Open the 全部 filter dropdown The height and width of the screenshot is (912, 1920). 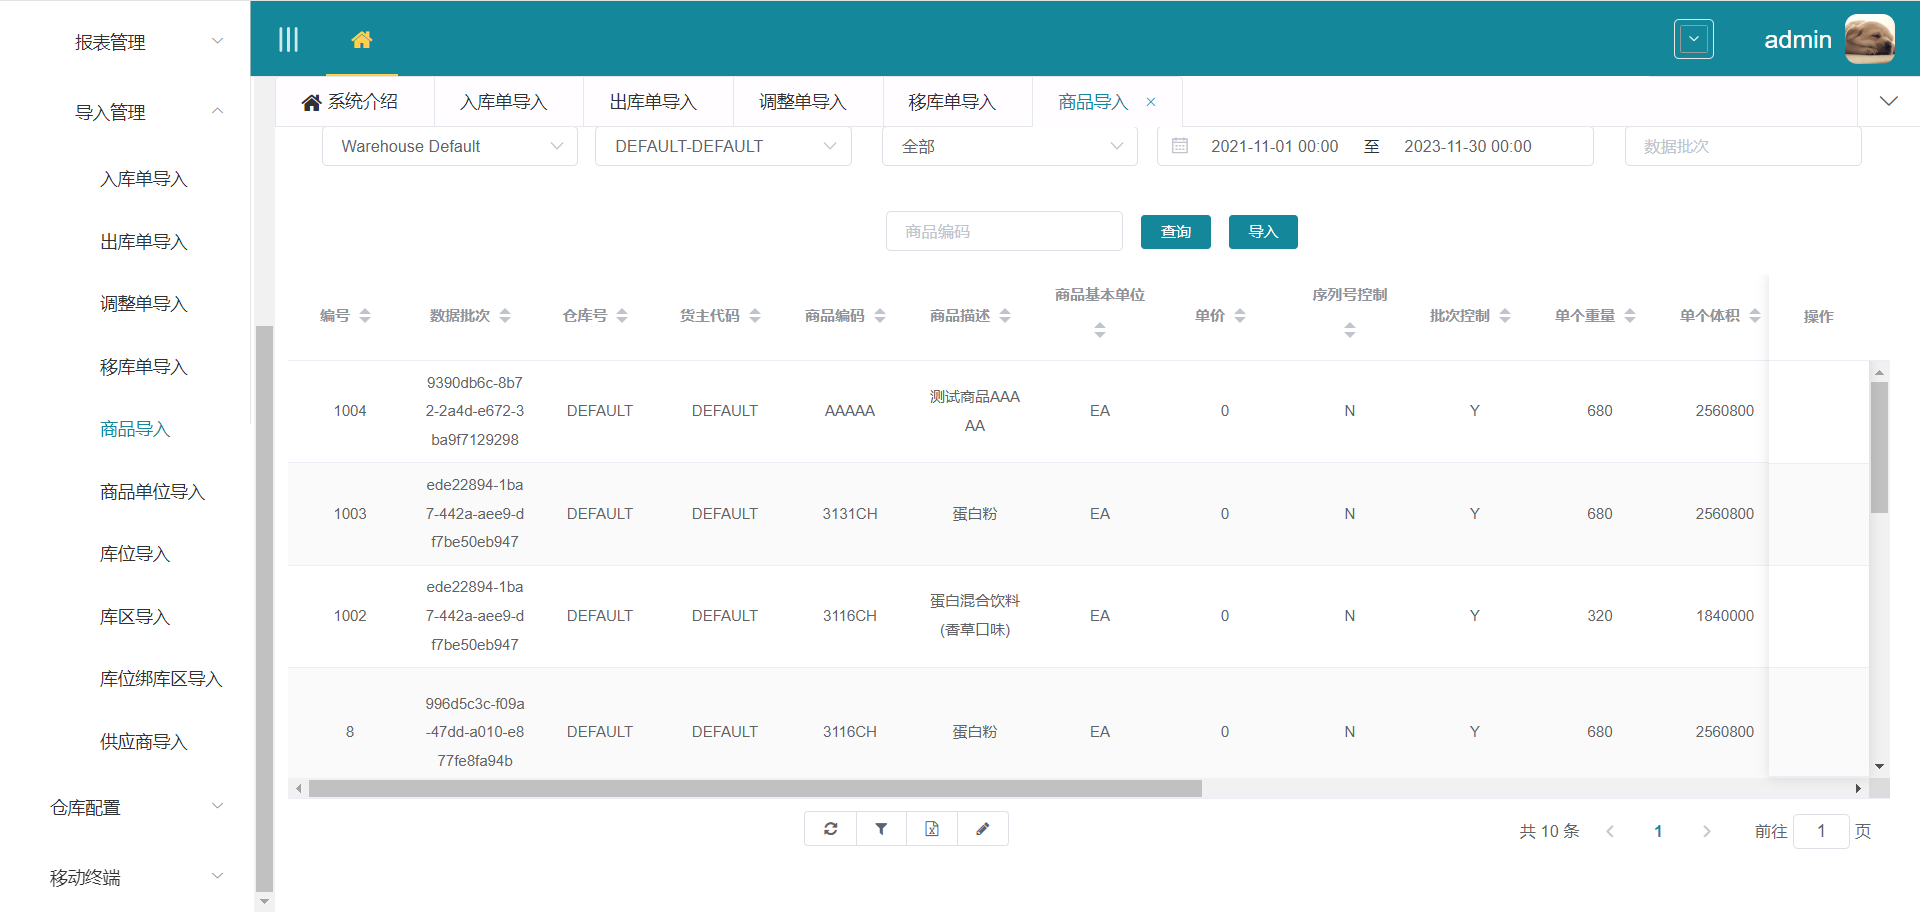(x=1009, y=146)
